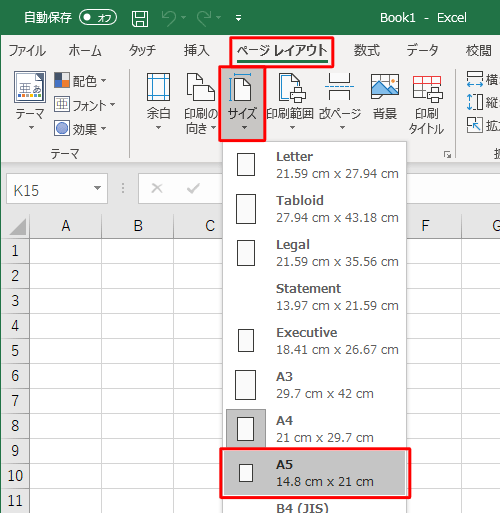The height and width of the screenshot is (513, 500).
Task: Click the サイズ paper size button
Action: [x=242, y=103]
